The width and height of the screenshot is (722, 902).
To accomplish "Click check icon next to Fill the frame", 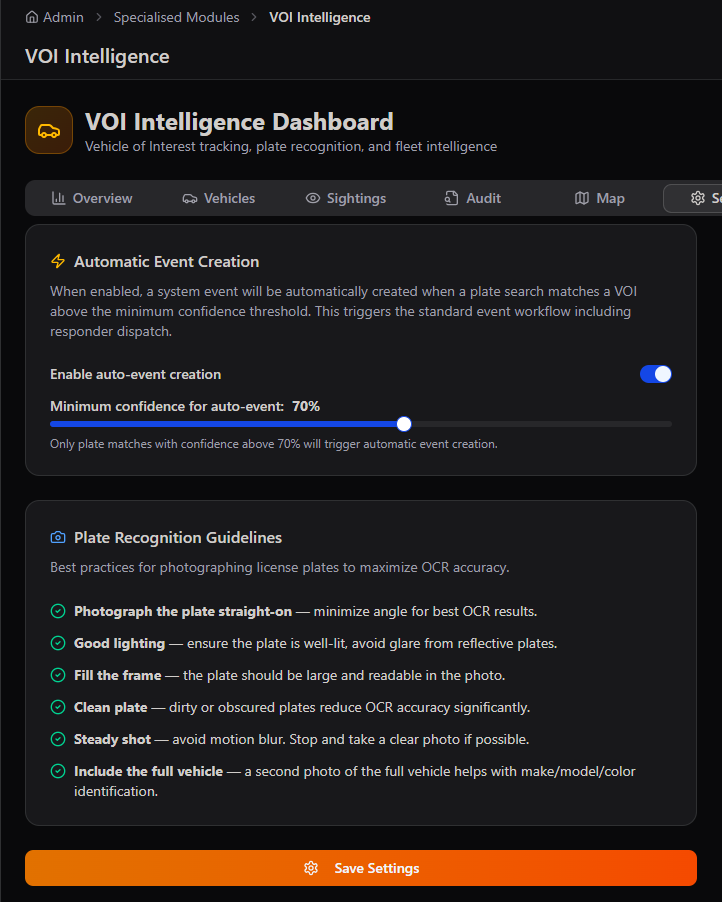I will click(x=58, y=675).
